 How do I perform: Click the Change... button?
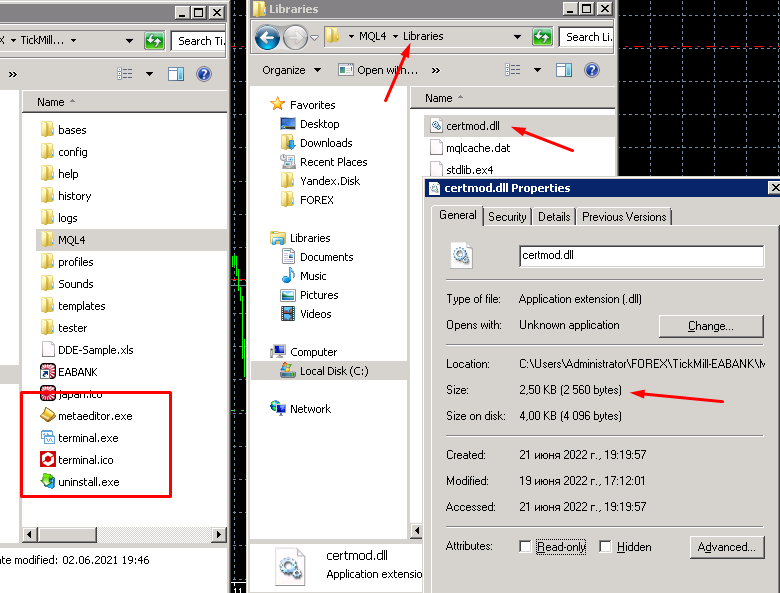coord(711,326)
